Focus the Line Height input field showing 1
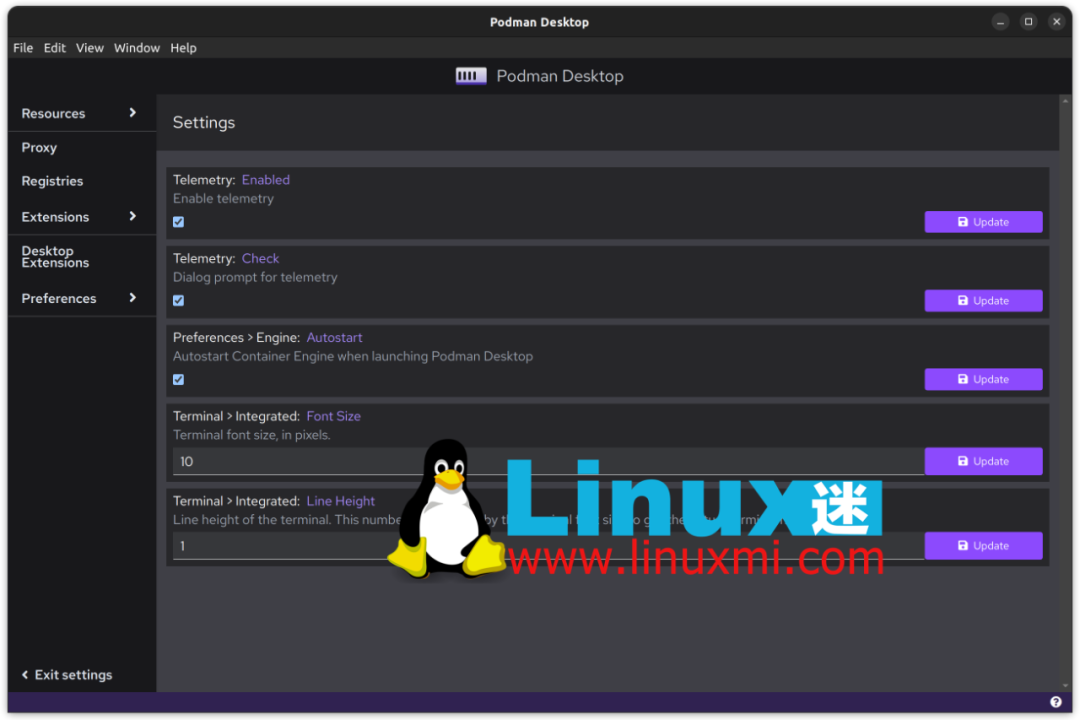This screenshot has height=720, width=1080. coord(548,546)
